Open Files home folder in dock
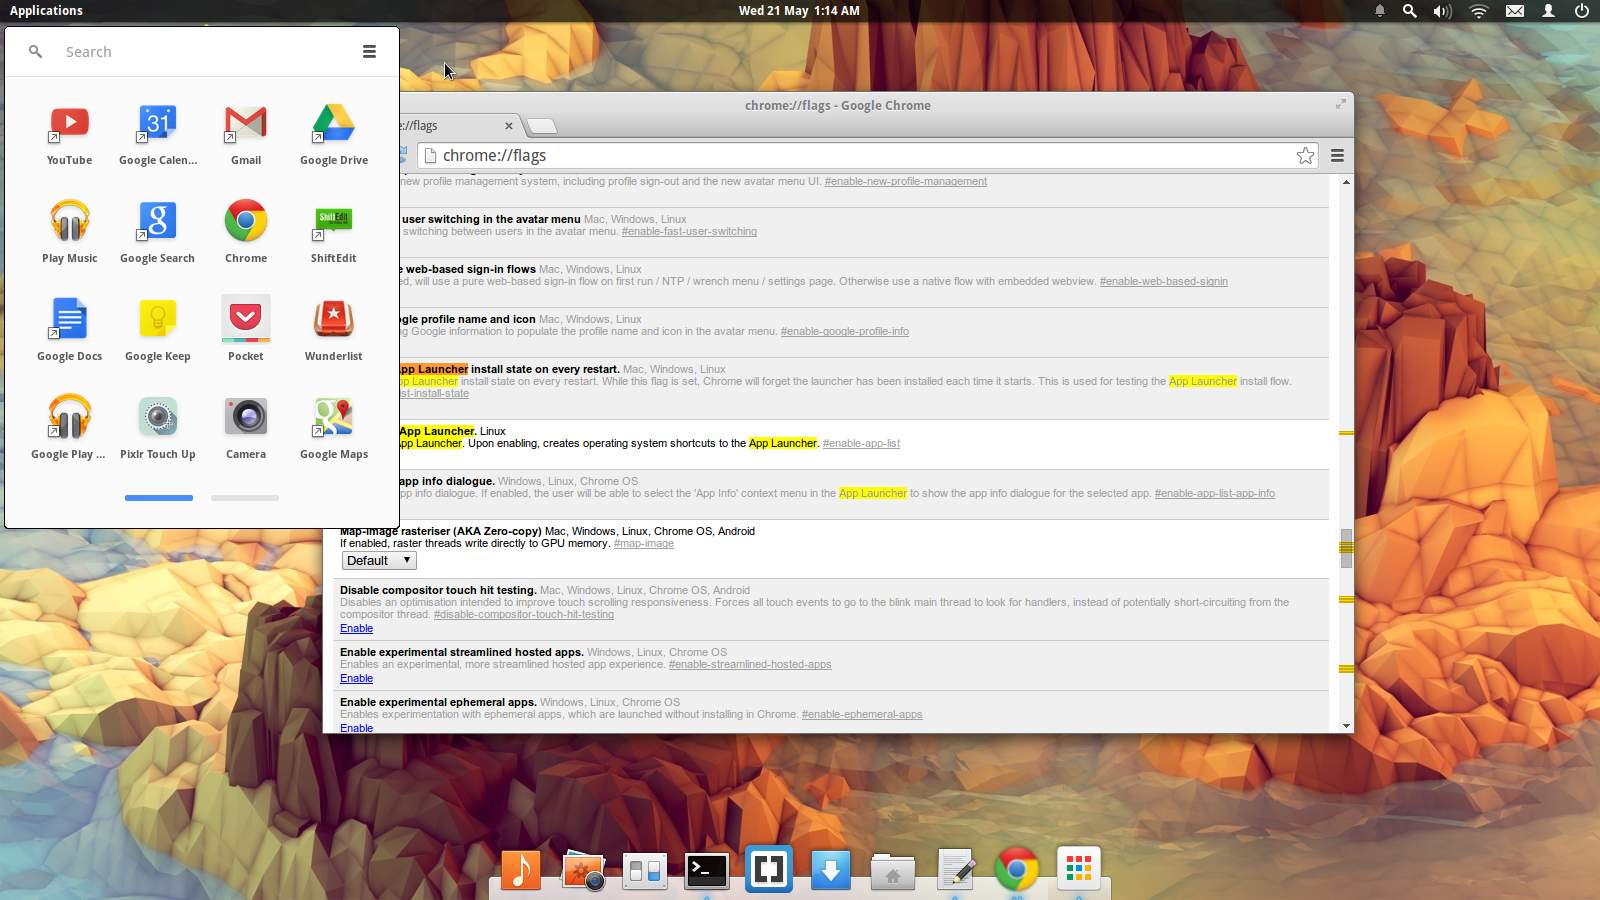 893,871
